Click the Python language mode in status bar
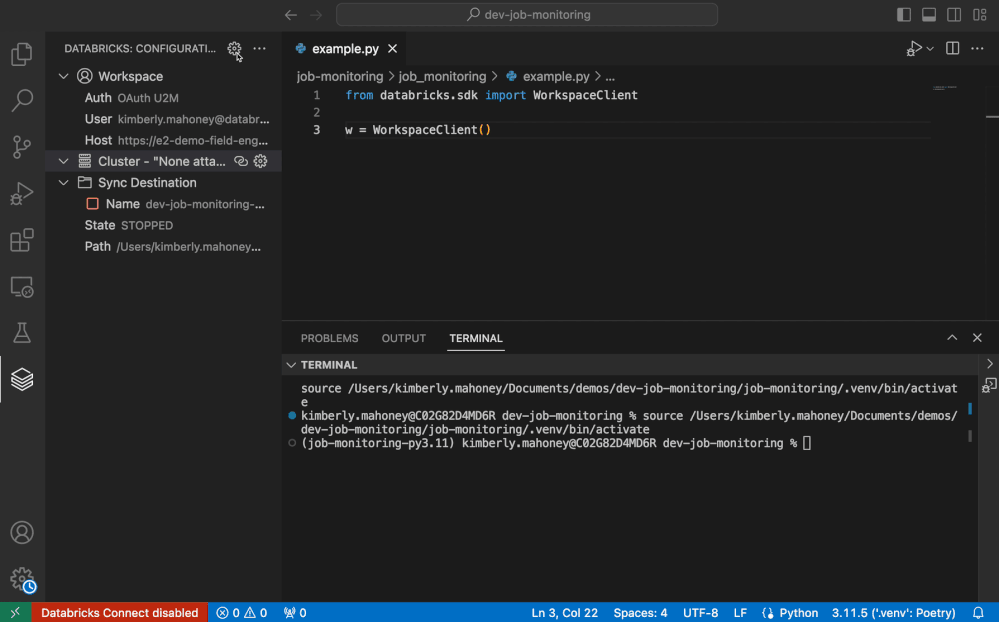The height and width of the screenshot is (622, 999). click(790, 613)
